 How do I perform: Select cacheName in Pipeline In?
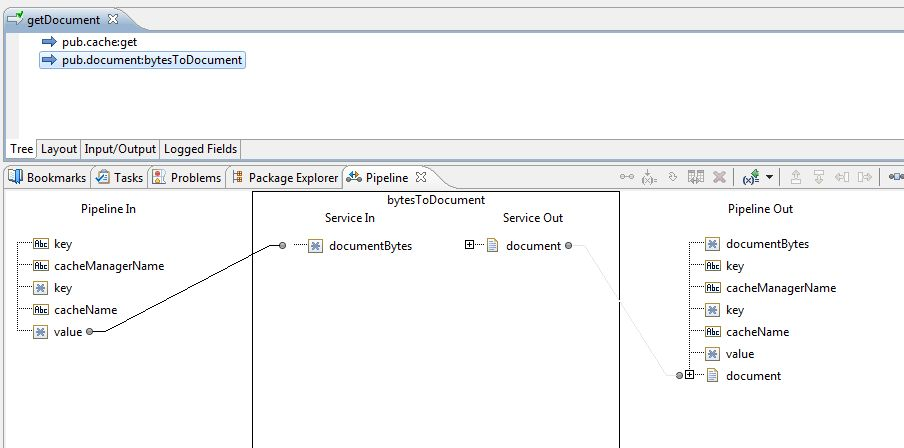pyautogui.click(x=85, y=310)
